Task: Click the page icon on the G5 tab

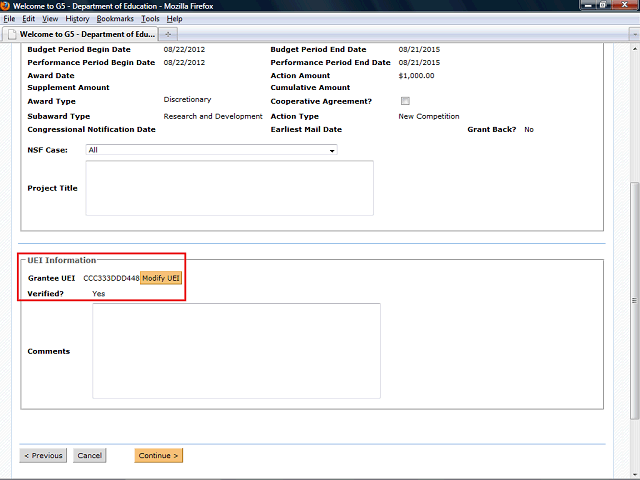Action: [x=11, y=33]
